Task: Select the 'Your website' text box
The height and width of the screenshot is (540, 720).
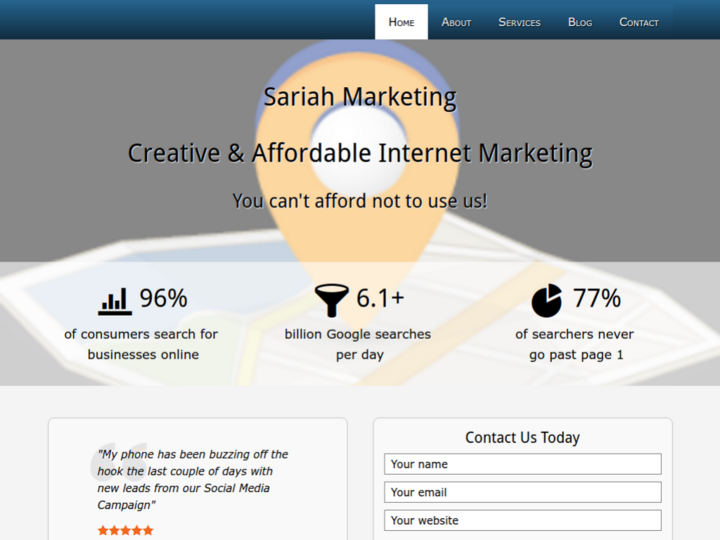Action: tap(522, 520)
